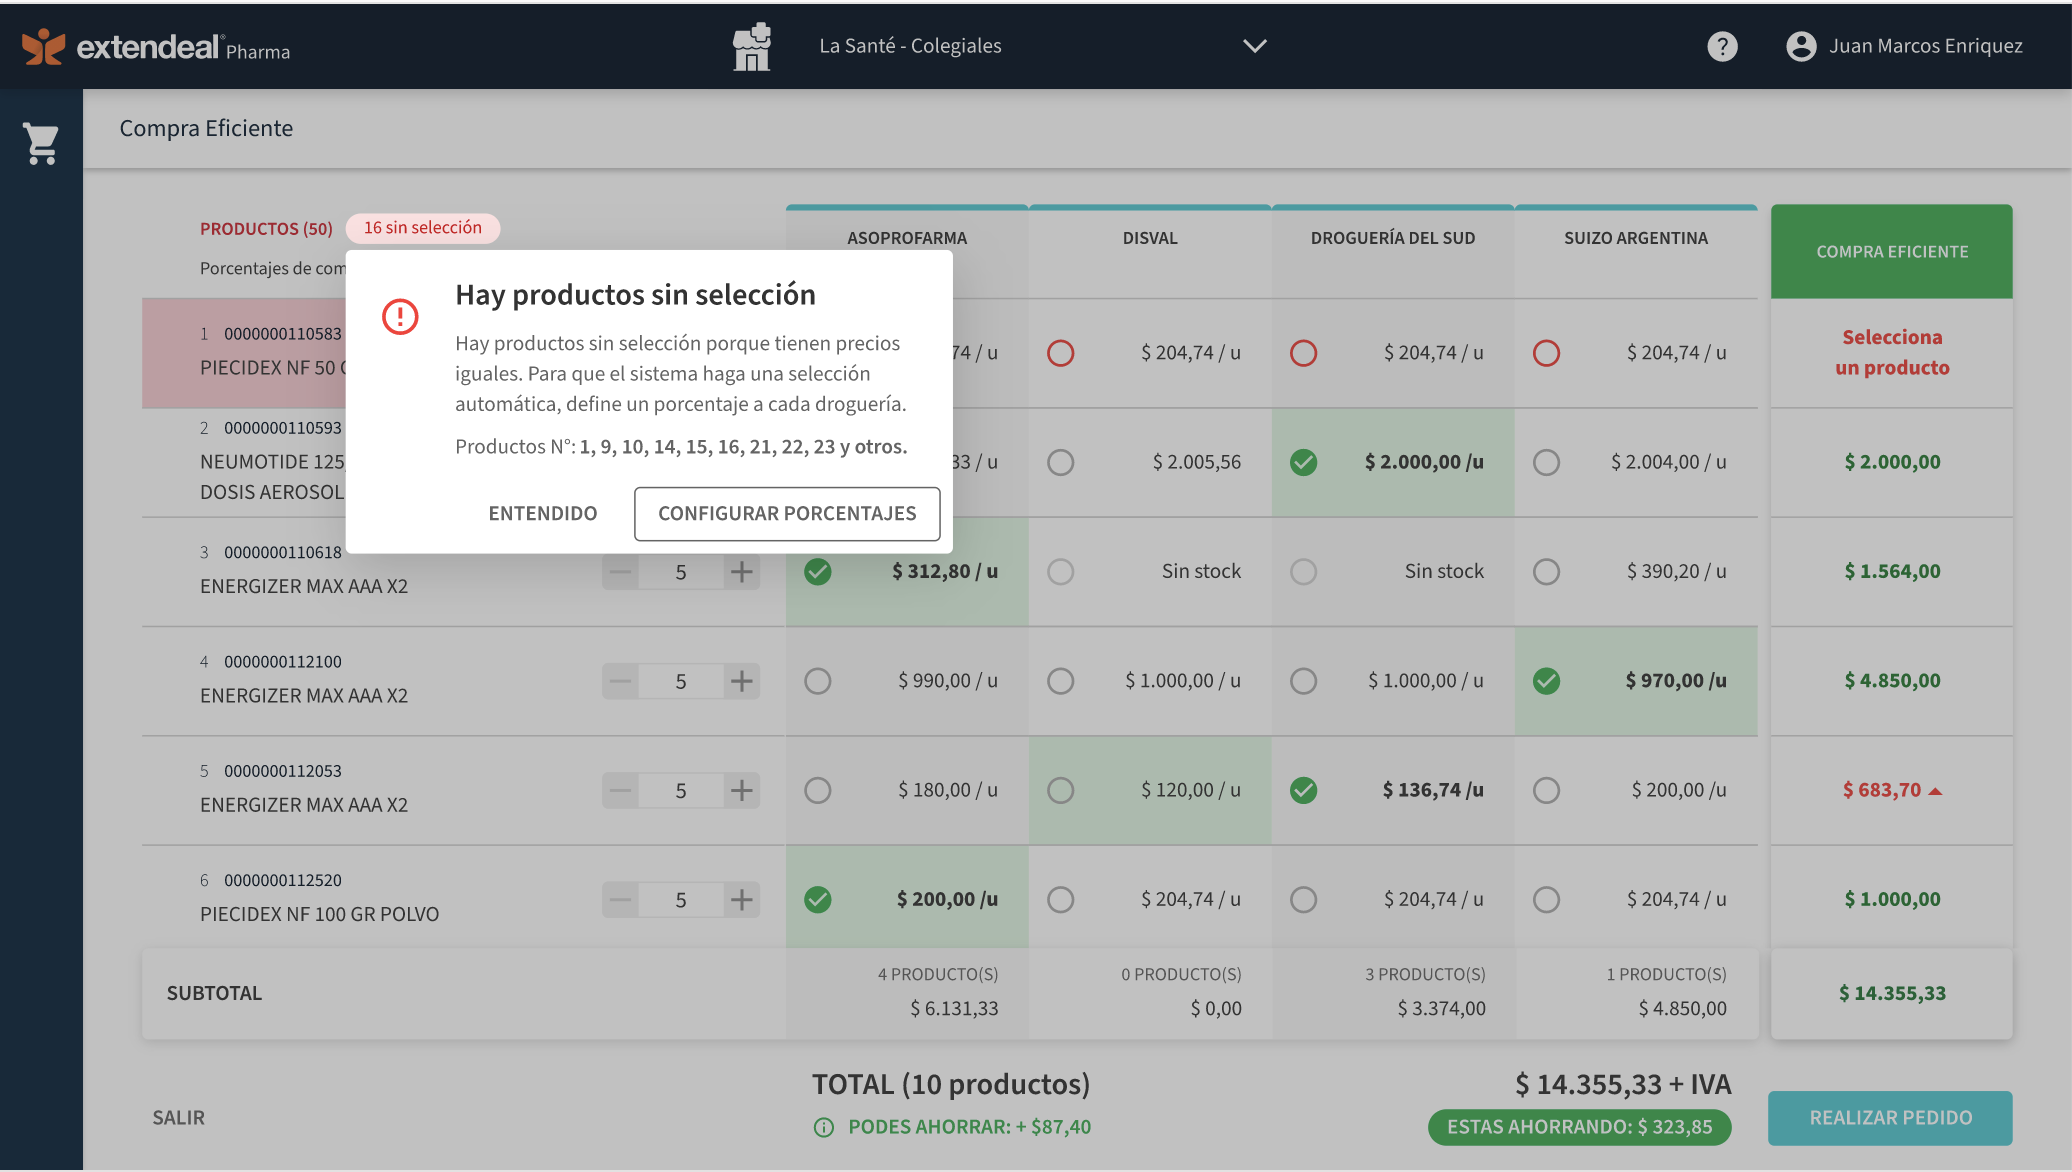The image size is (2072, 1172).
Task: Select Disval radio for PIECIDEX NF 50 row
Action: pyautogui.click(x=1060, y=353)
